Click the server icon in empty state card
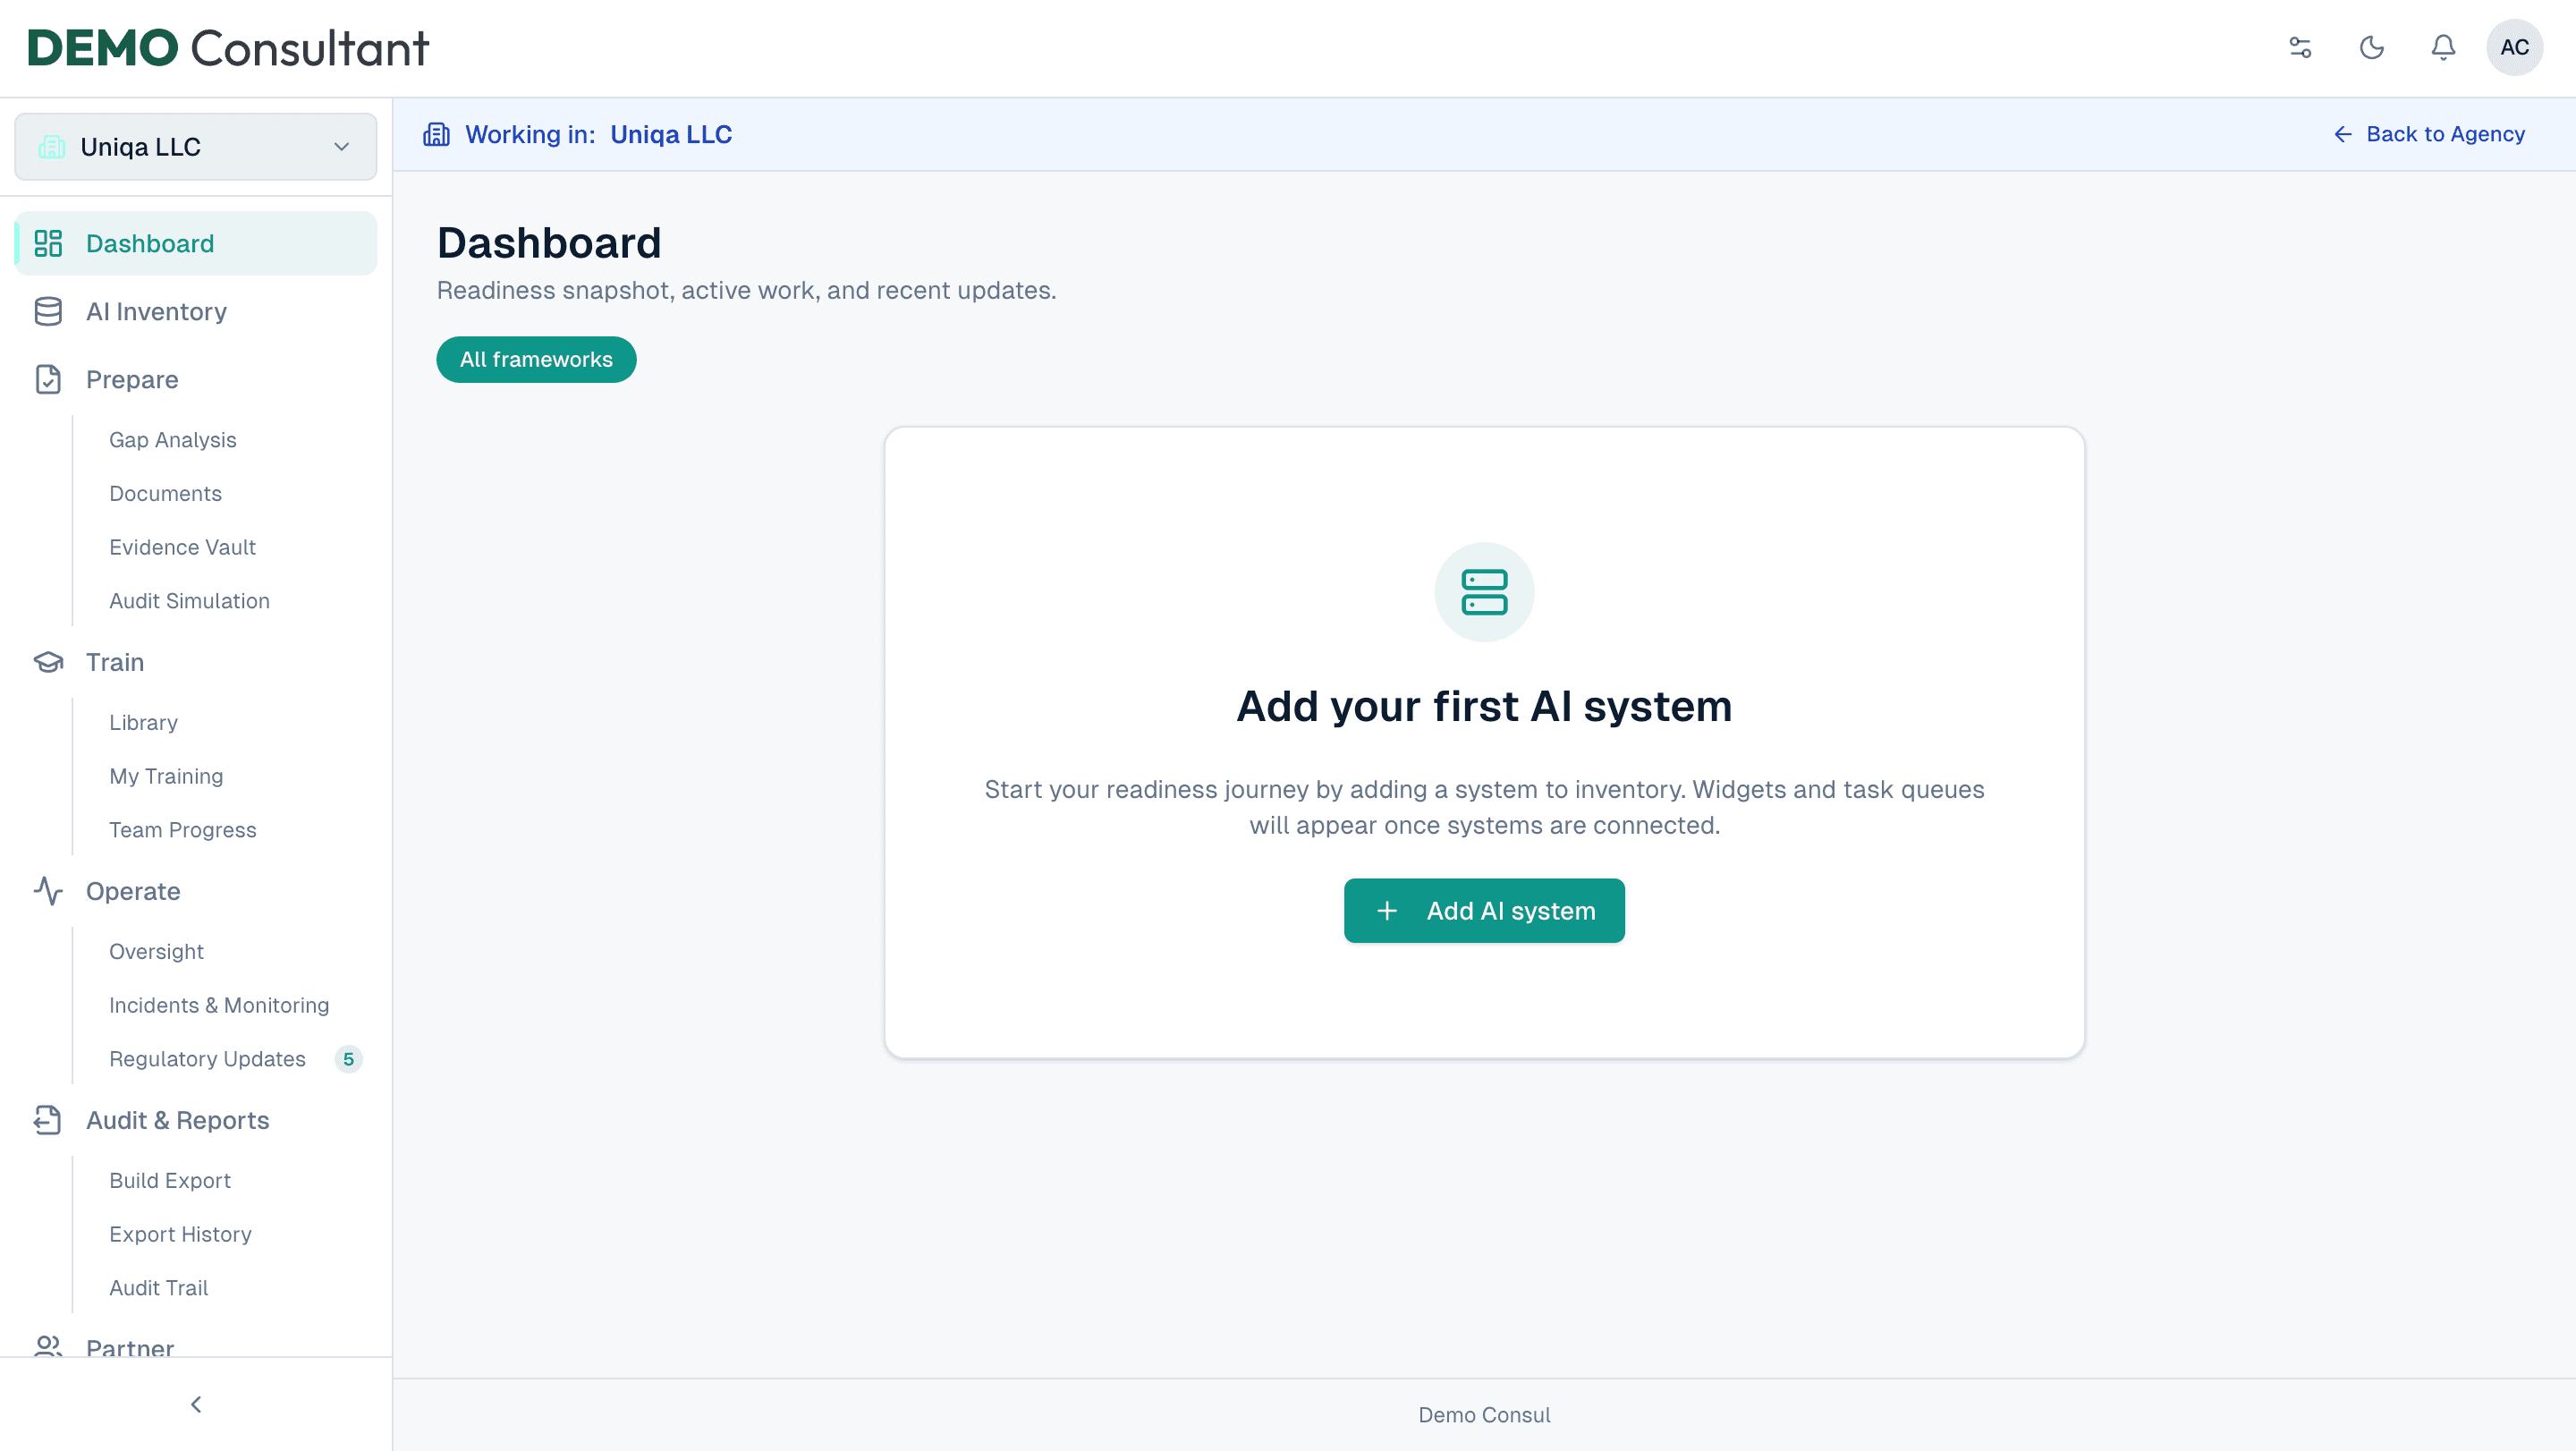Screen dimensions: 2576x1451 (x=1484, y=592)
